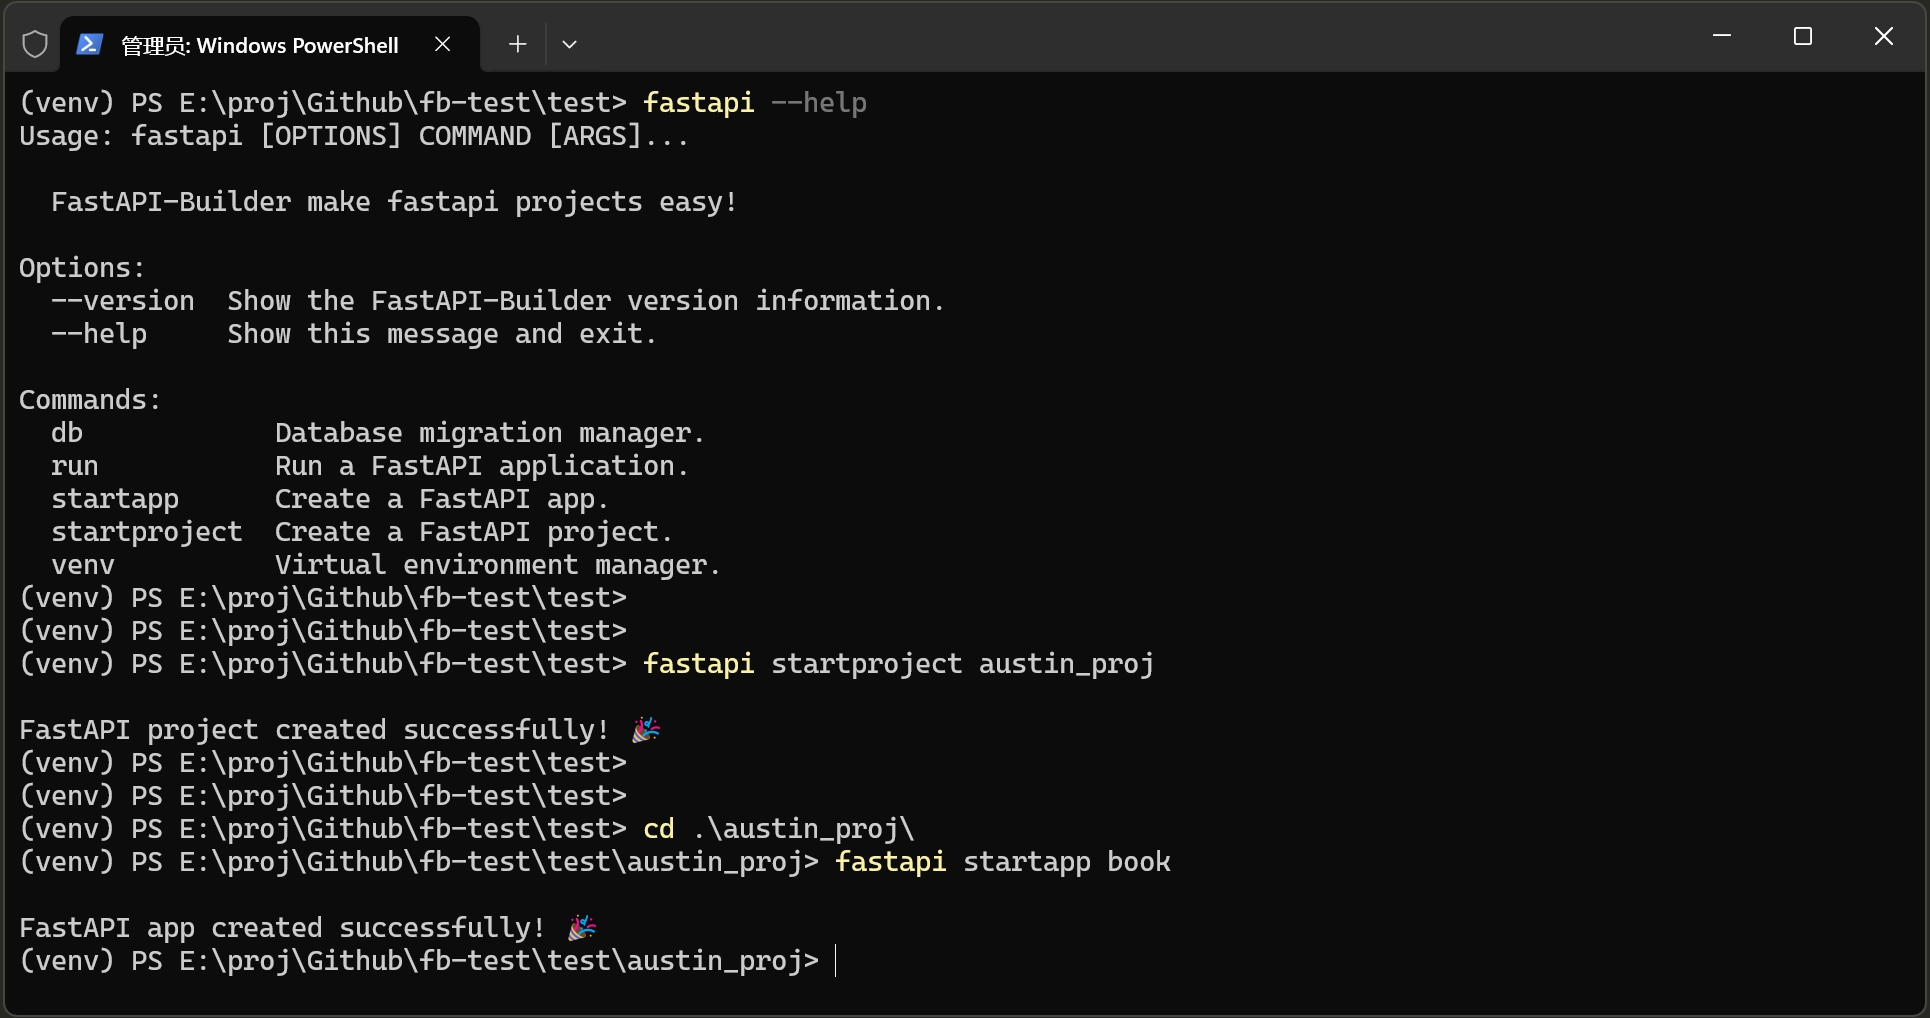Image resolution: width=1930 pixels, height=1018 pixels.
Task: Click the 'db' command name
Action: point(67,433)
